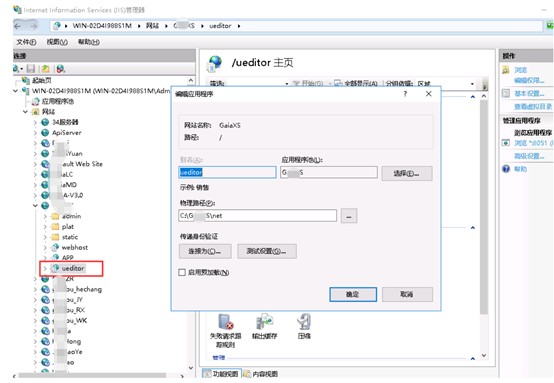Click the 物理路径 input field
The image size is (554, 383).
[258, 216]
